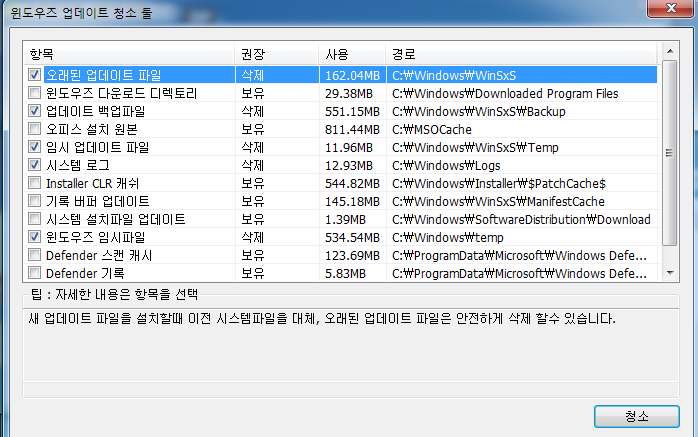698x437 pixels.
Task: Select the Defender 기록 item
Action: [x=85, y=273]
